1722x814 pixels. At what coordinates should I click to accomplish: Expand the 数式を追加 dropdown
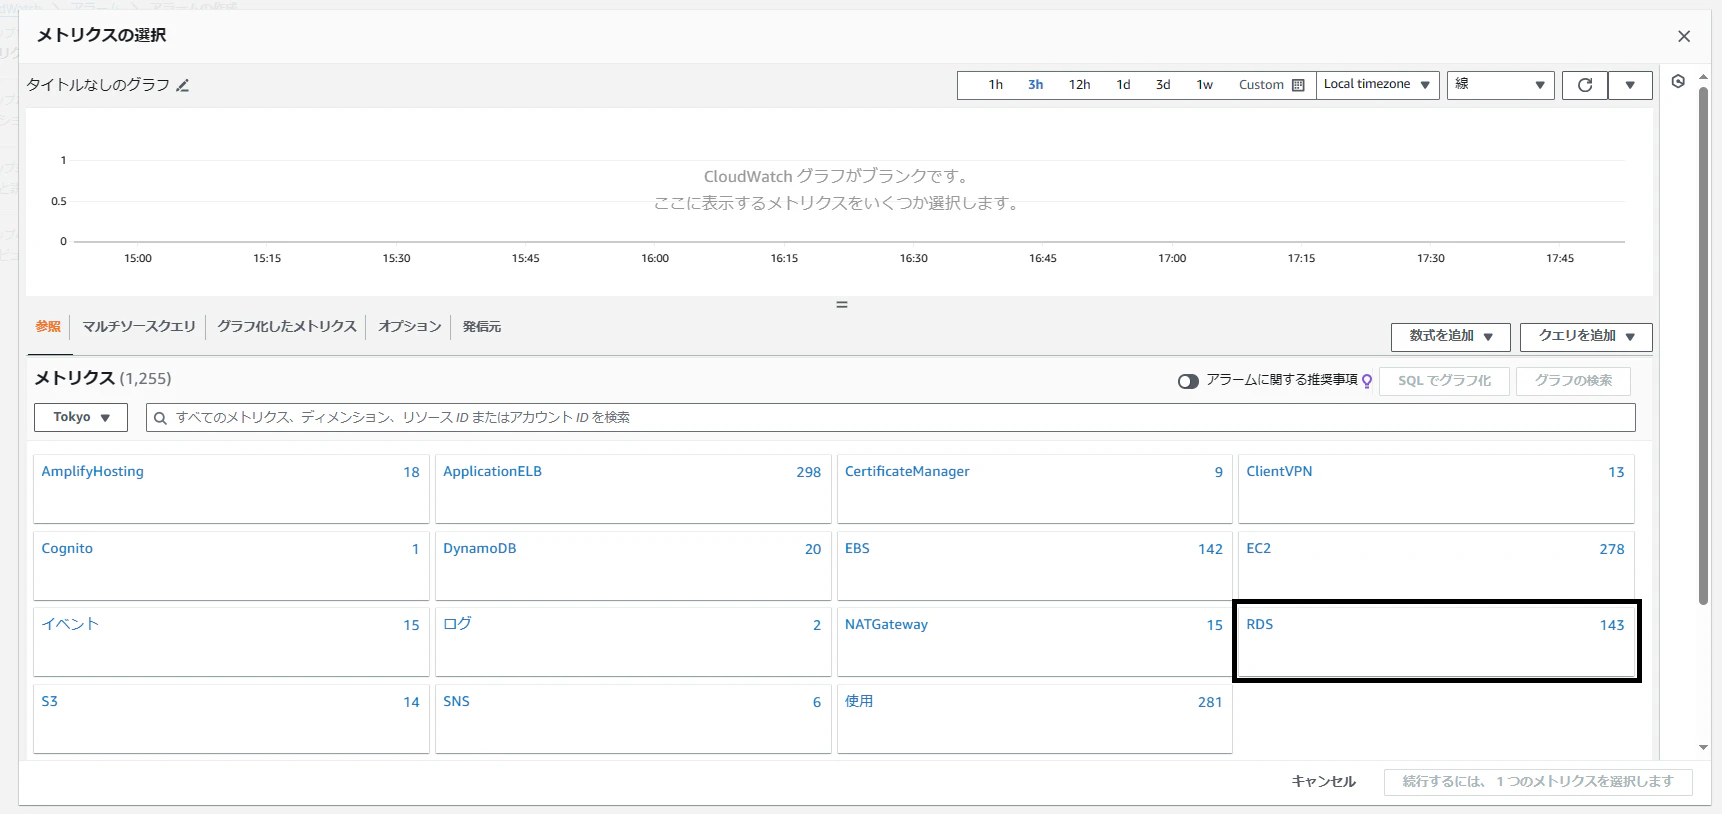point(1451,336)
